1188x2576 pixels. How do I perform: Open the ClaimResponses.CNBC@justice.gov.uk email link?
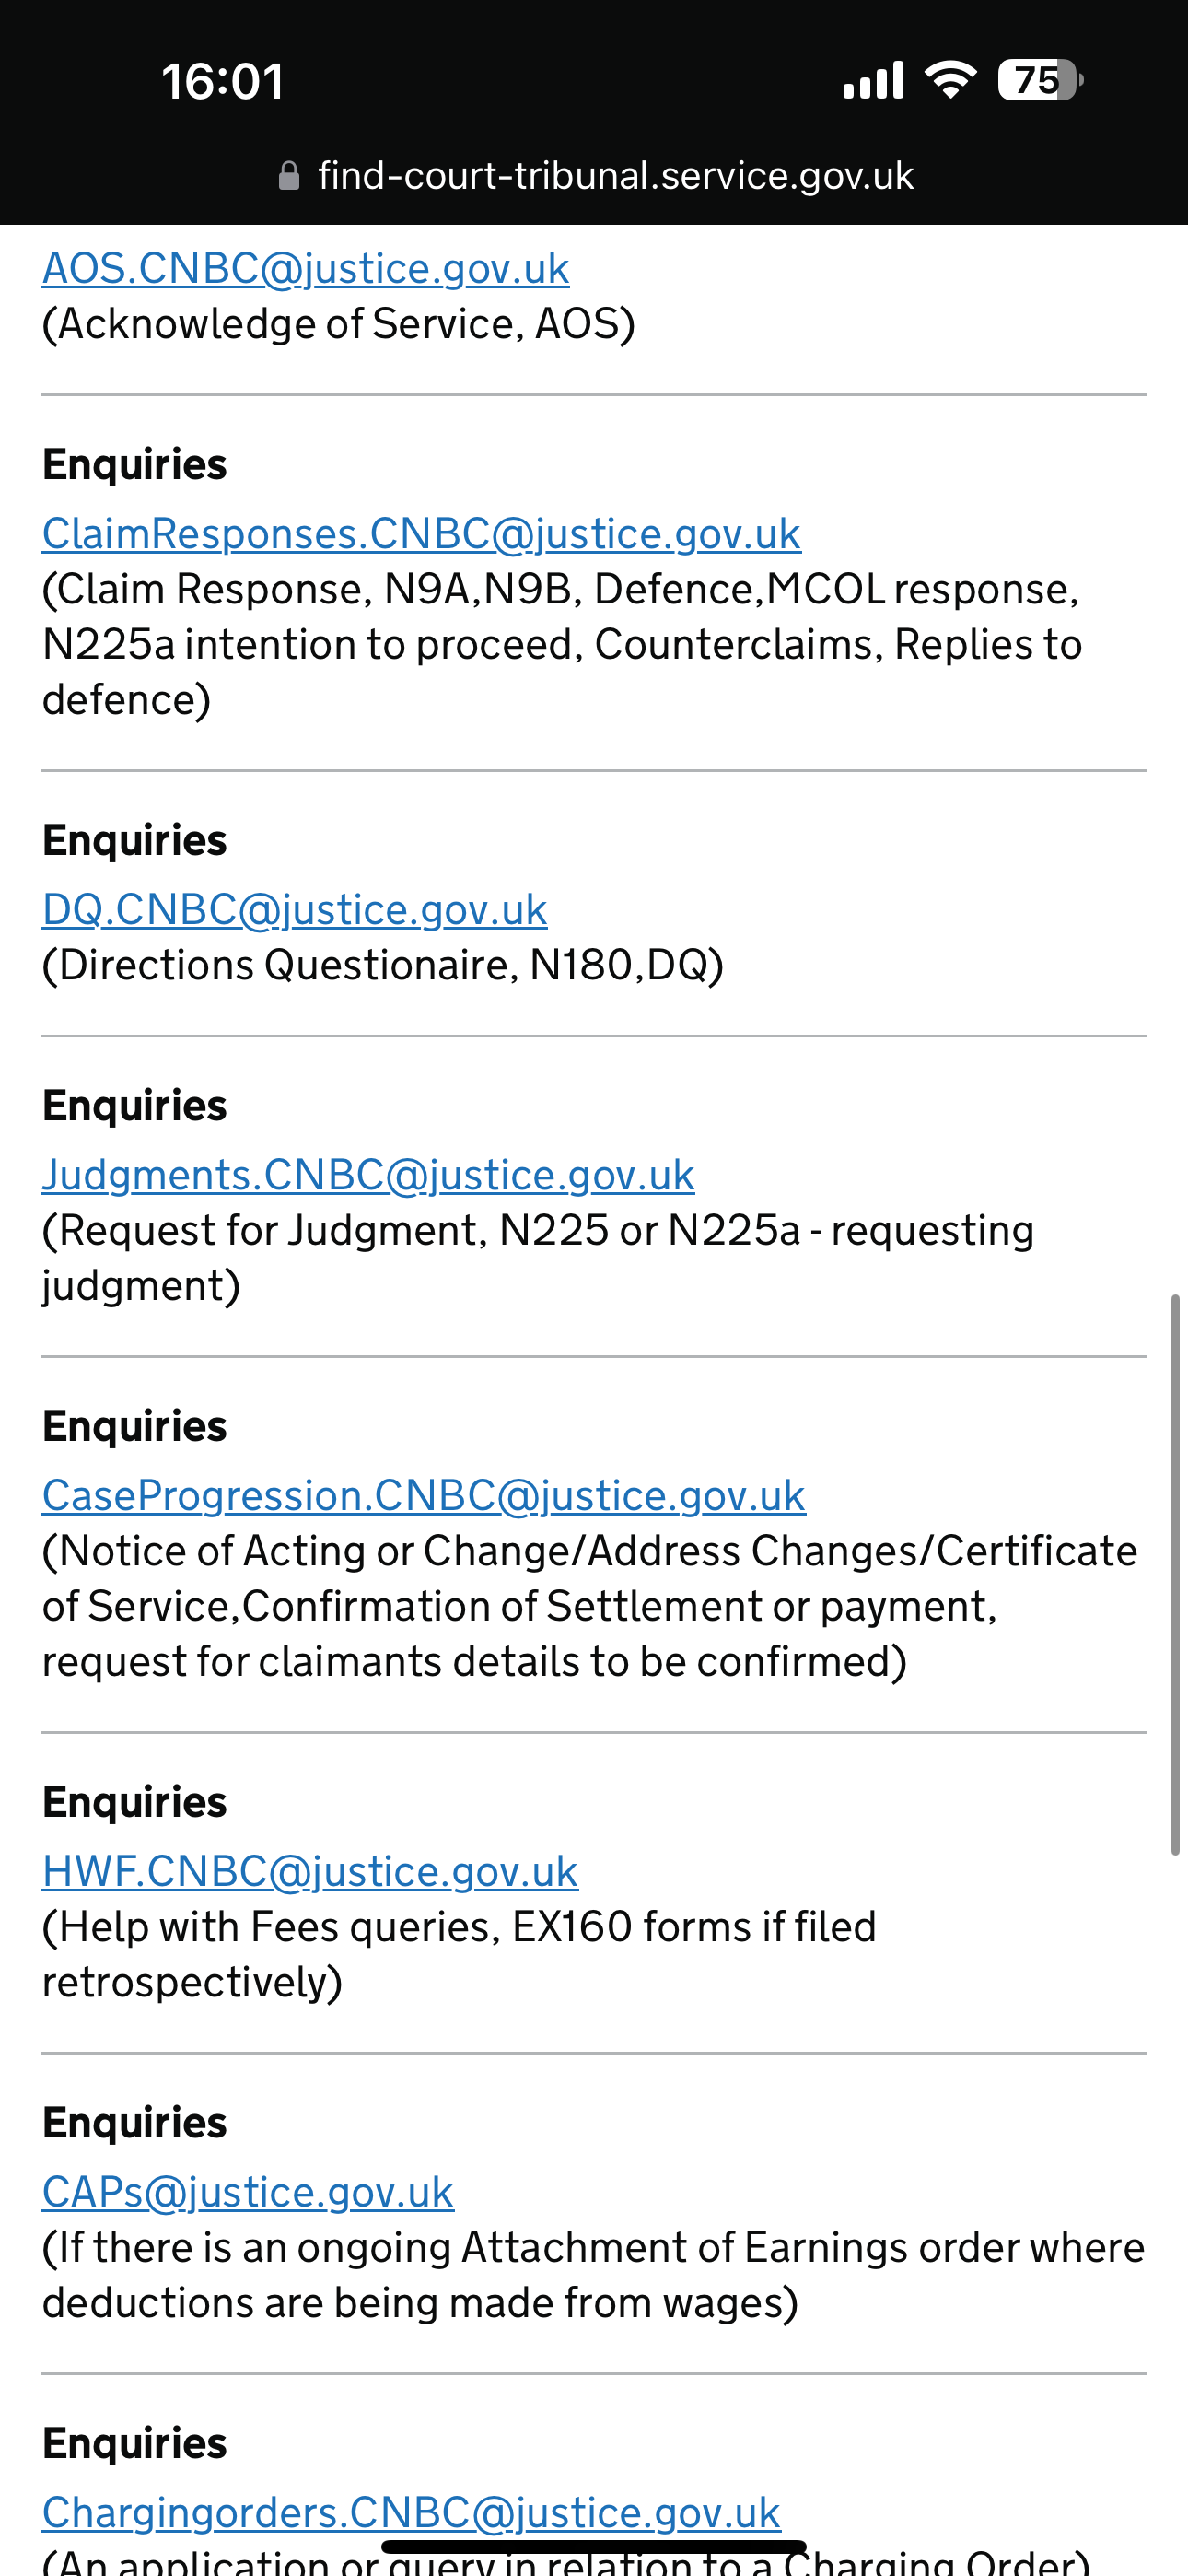point(421,533)
